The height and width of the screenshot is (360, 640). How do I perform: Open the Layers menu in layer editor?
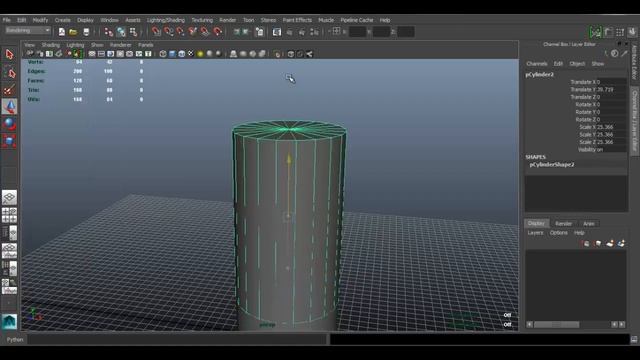coord(535,233)
